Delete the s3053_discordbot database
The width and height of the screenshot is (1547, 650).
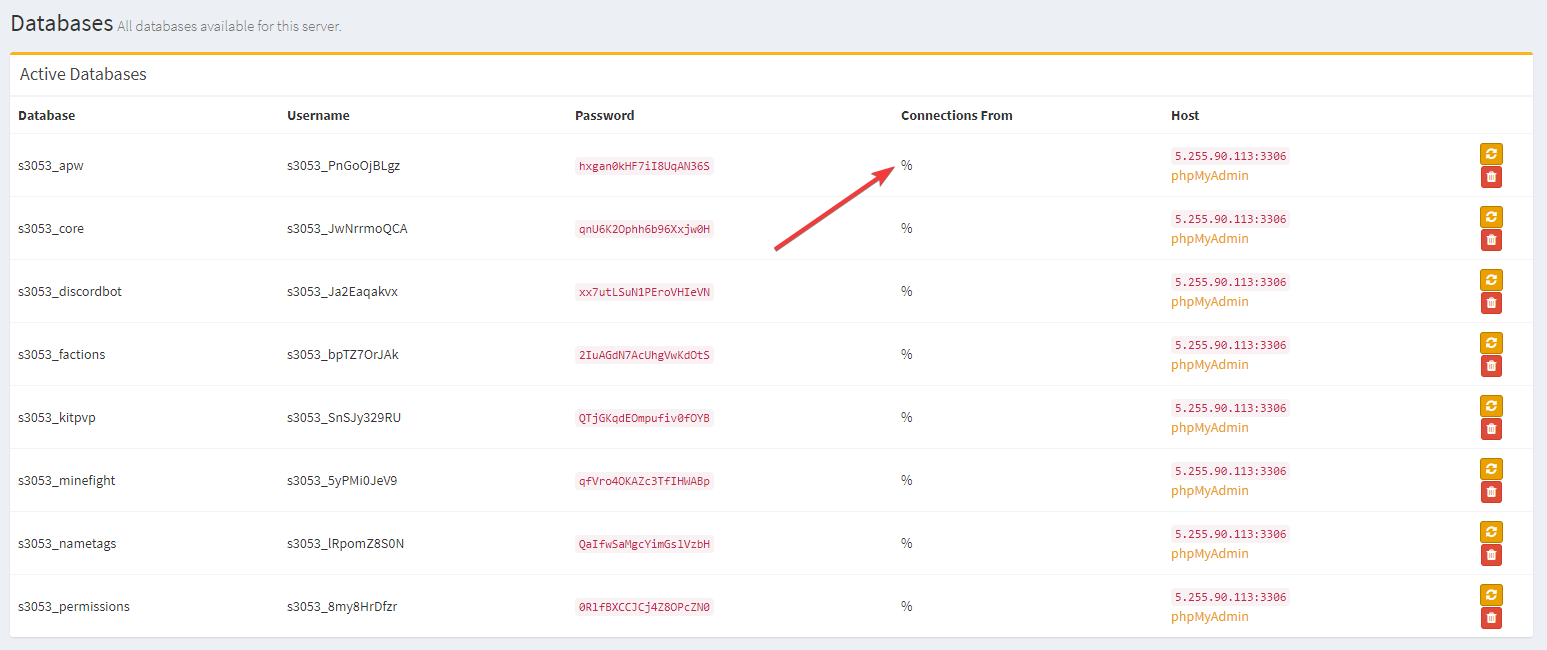pyautogui.click(x=1491, y=303)
